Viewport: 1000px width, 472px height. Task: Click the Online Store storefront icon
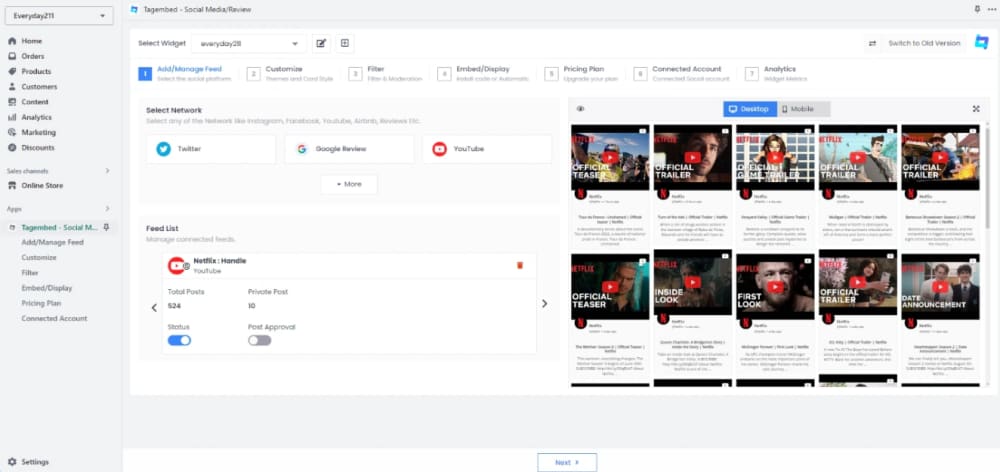coord(12,186)
